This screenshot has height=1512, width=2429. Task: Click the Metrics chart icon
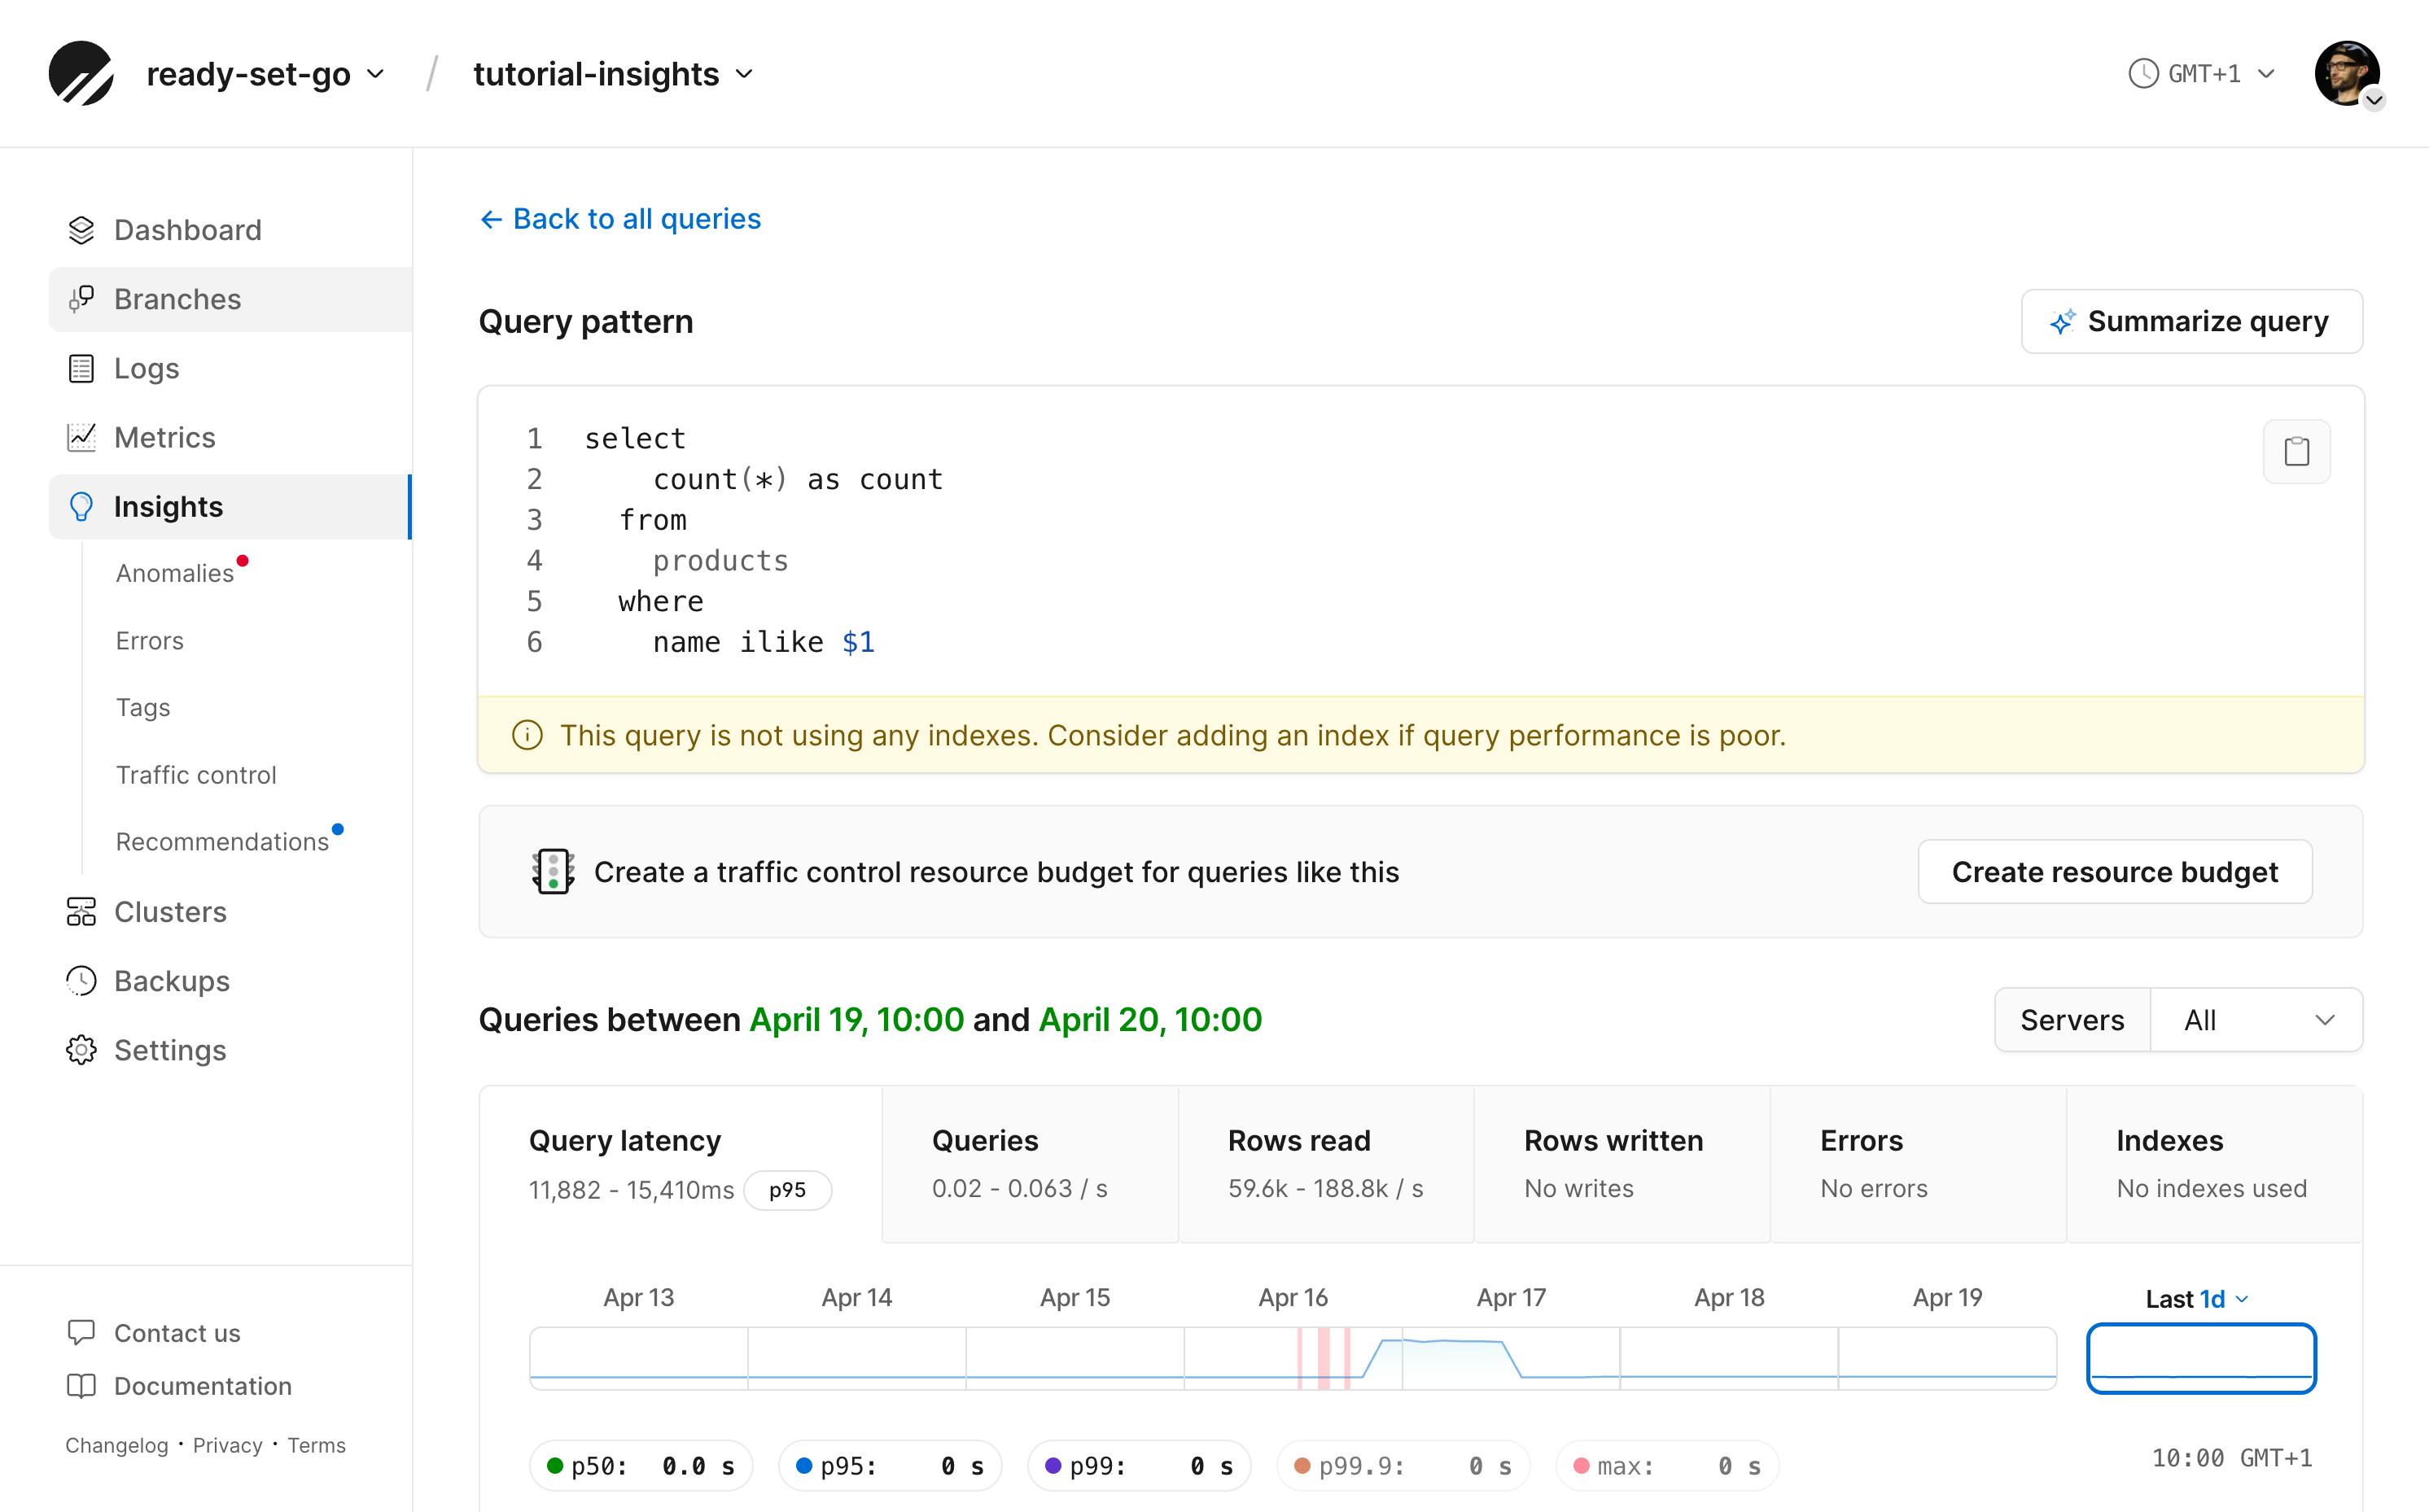pos(81,437)
